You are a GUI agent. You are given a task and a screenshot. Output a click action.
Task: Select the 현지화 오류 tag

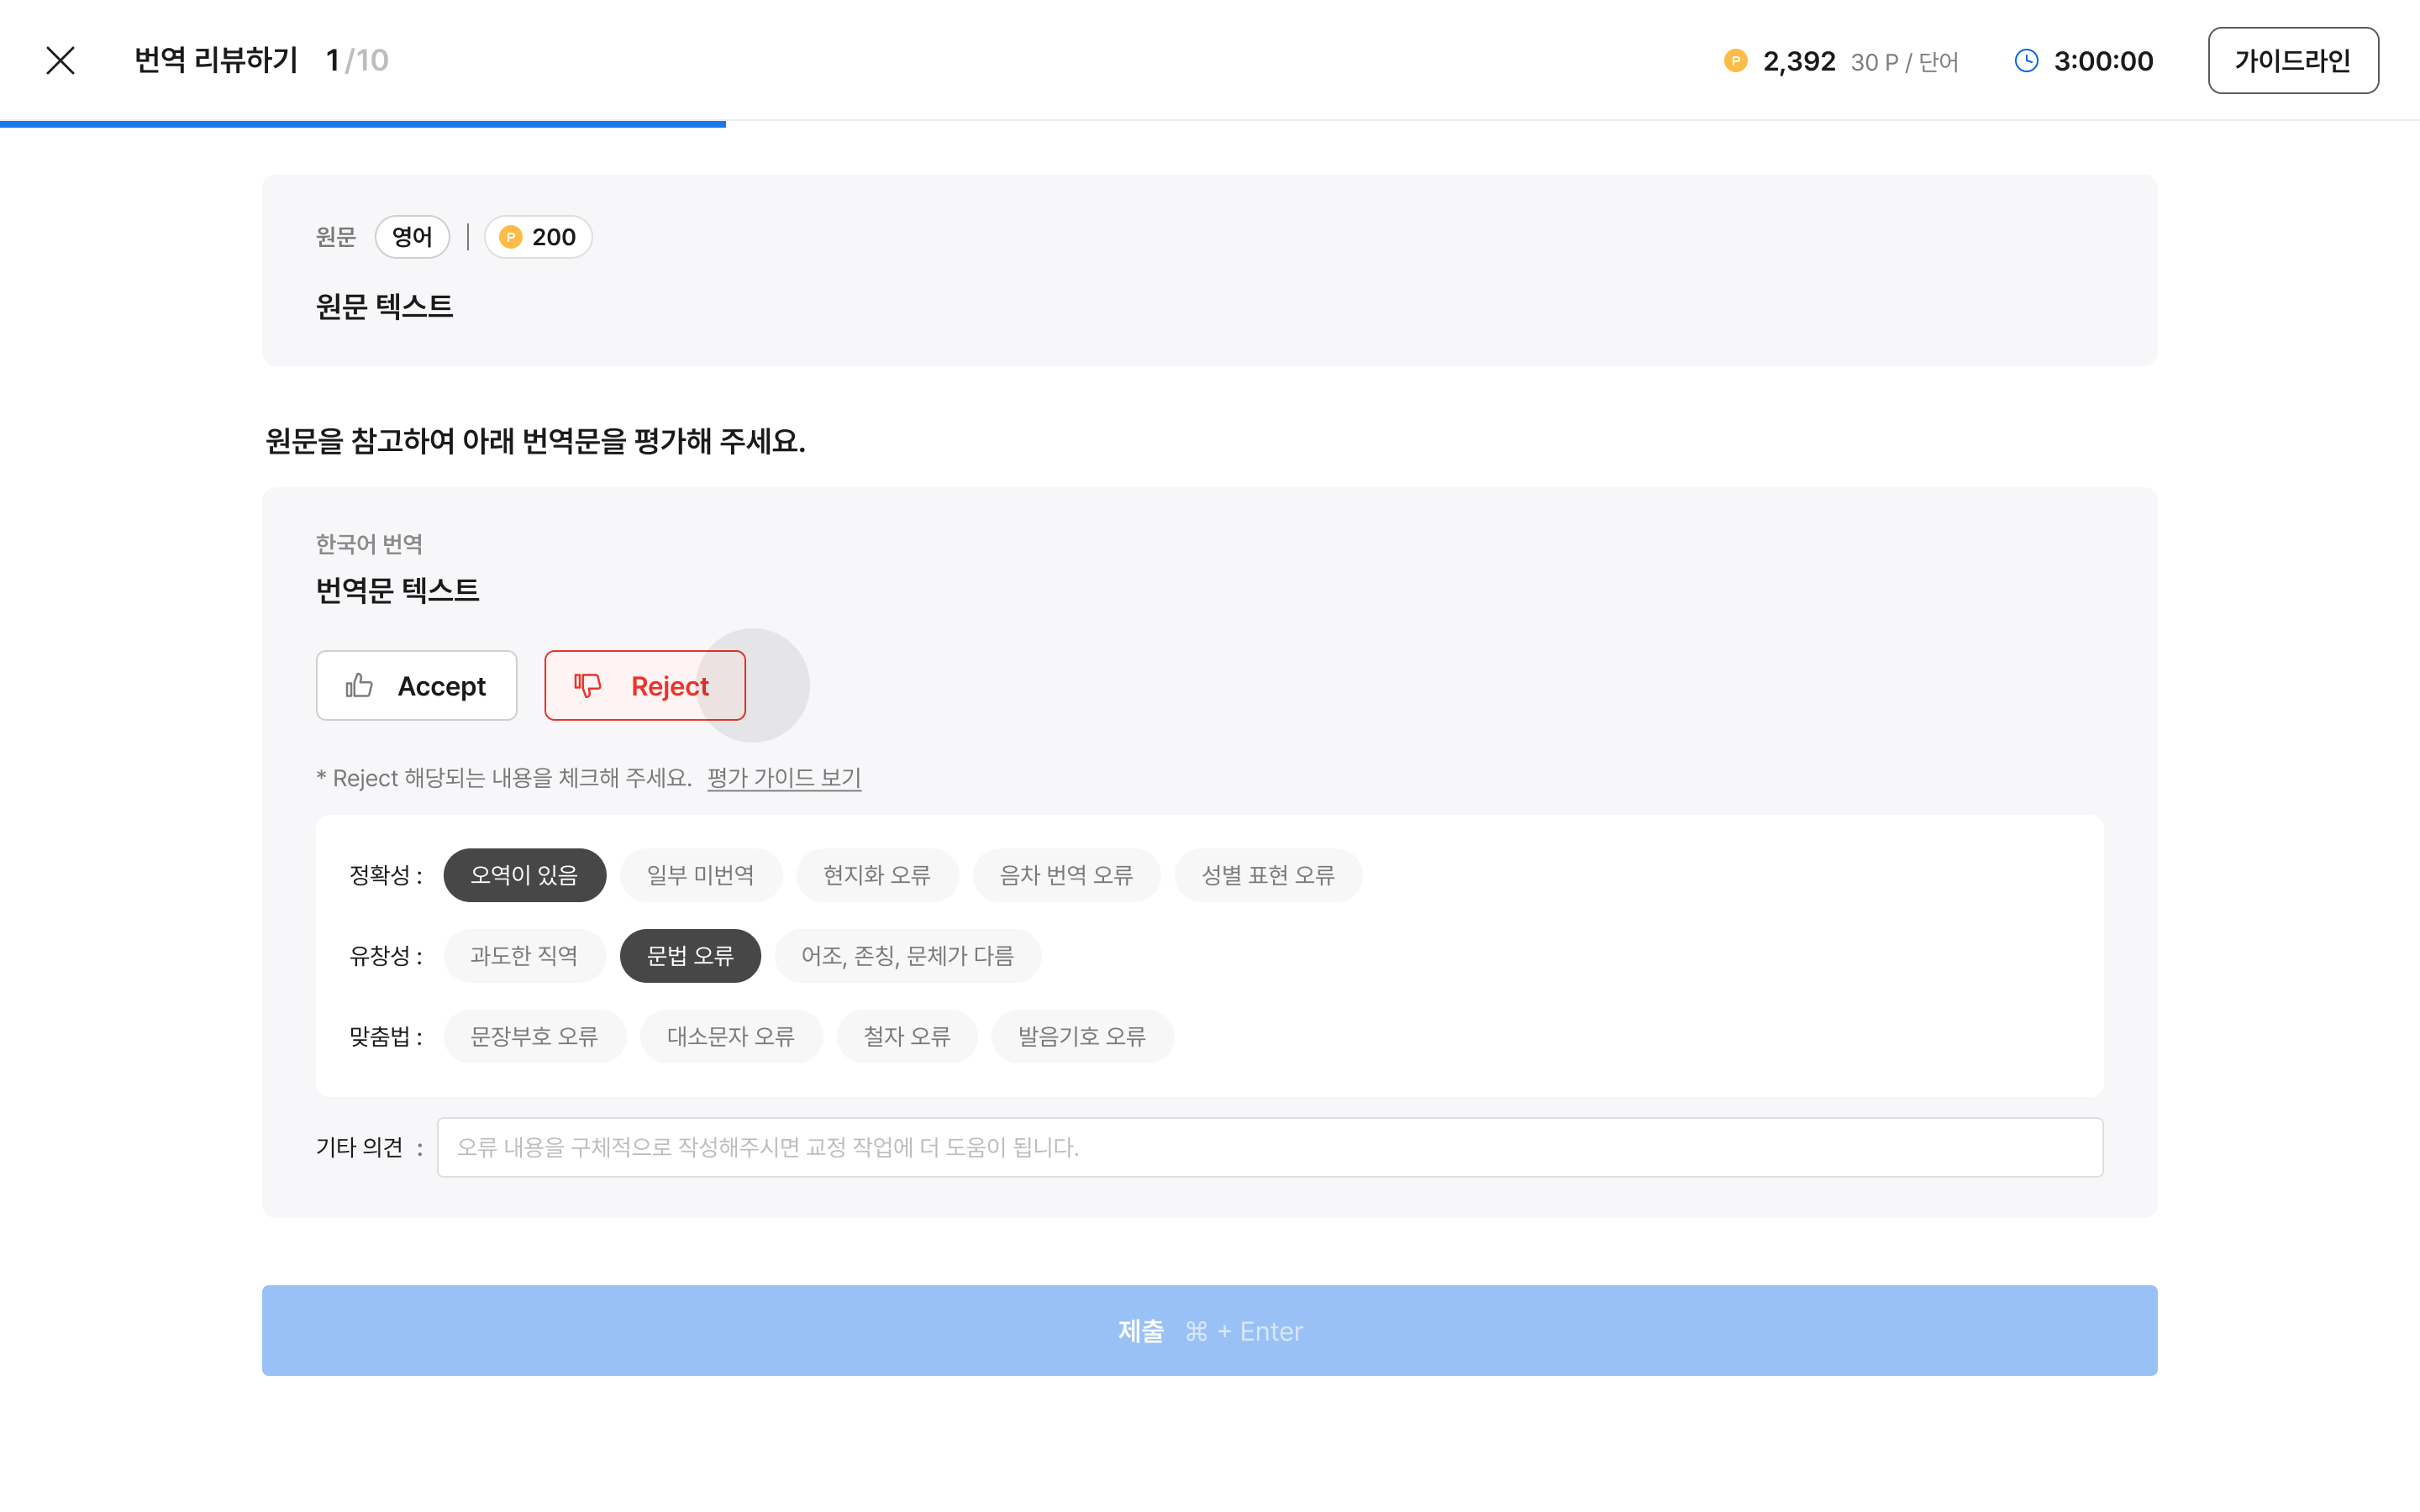point(877,875)
